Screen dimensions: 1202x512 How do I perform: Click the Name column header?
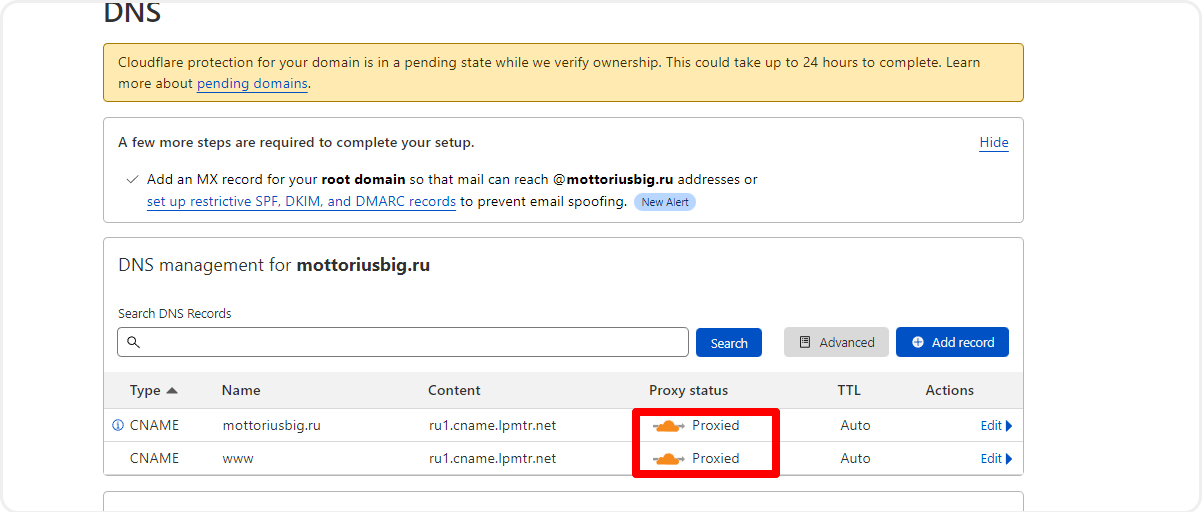click(241, 390)
